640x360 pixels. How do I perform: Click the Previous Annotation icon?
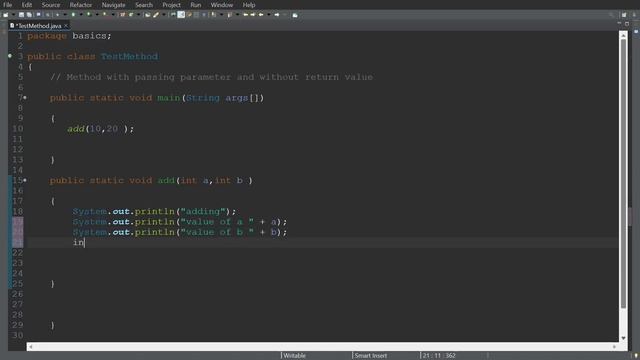(229, 15)
